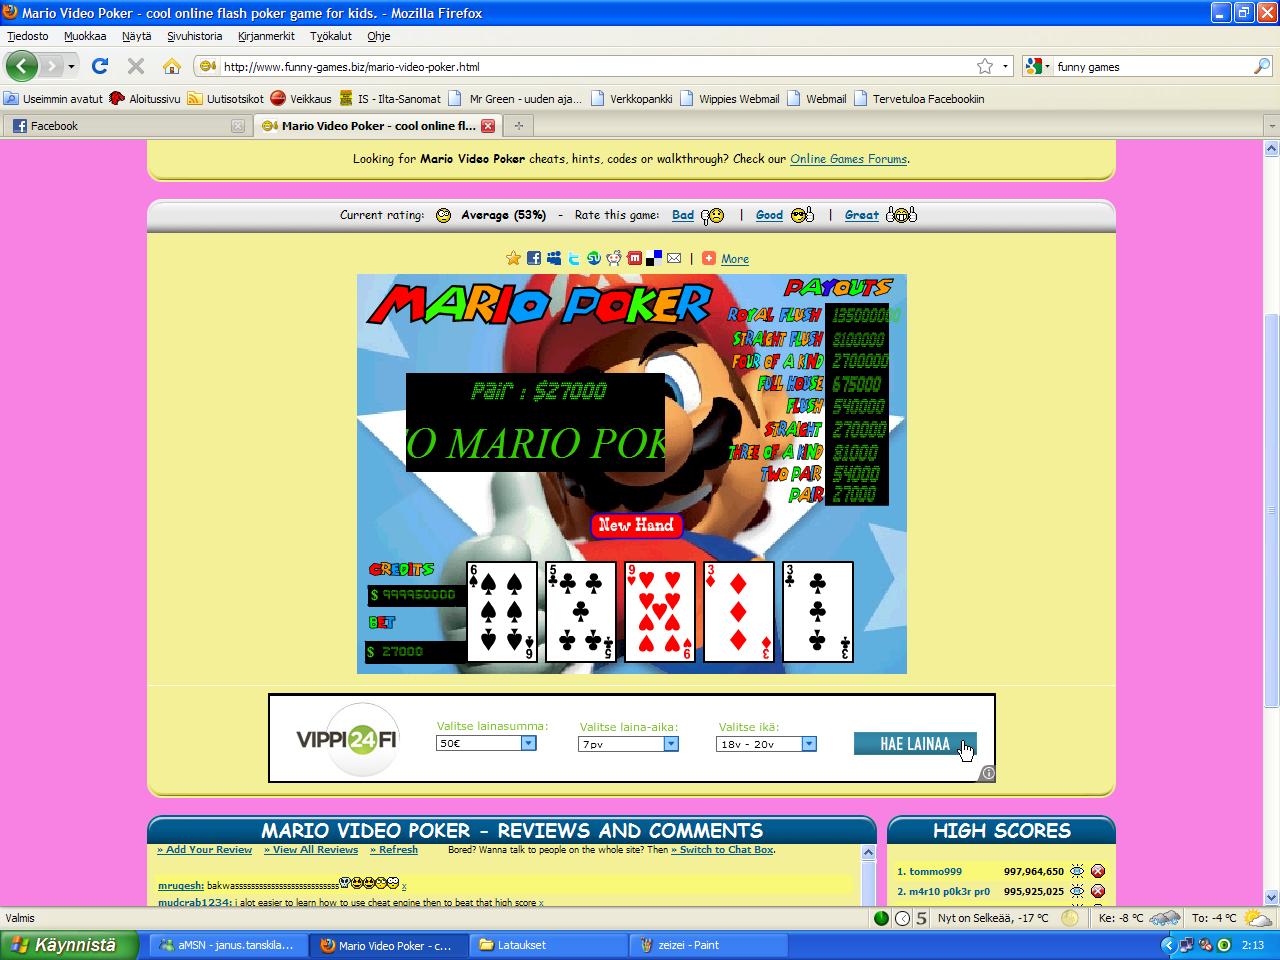The height and width of the screenshot is (960, 1280).
Task: Rate the game as Good
Action: (769, 215)
